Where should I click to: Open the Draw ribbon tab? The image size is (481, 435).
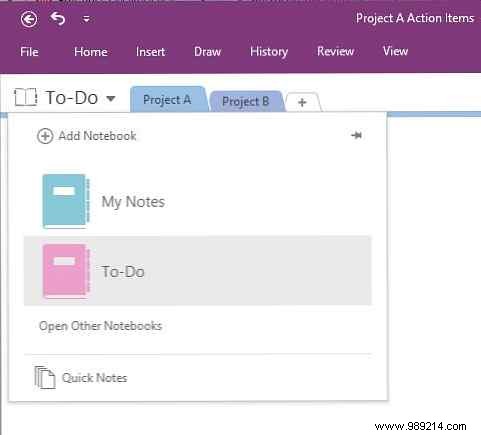coord(207,52)
